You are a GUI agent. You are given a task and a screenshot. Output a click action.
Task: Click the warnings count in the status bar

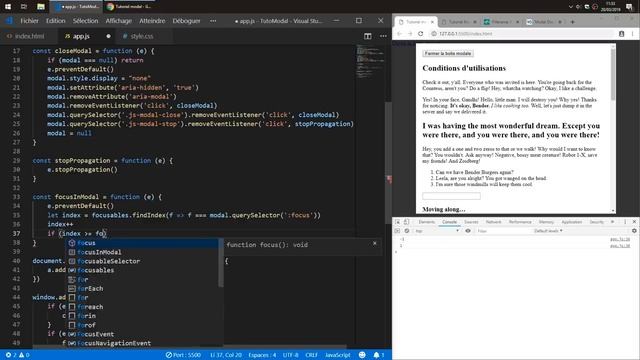pyautogui.click(x=24, y=355)
